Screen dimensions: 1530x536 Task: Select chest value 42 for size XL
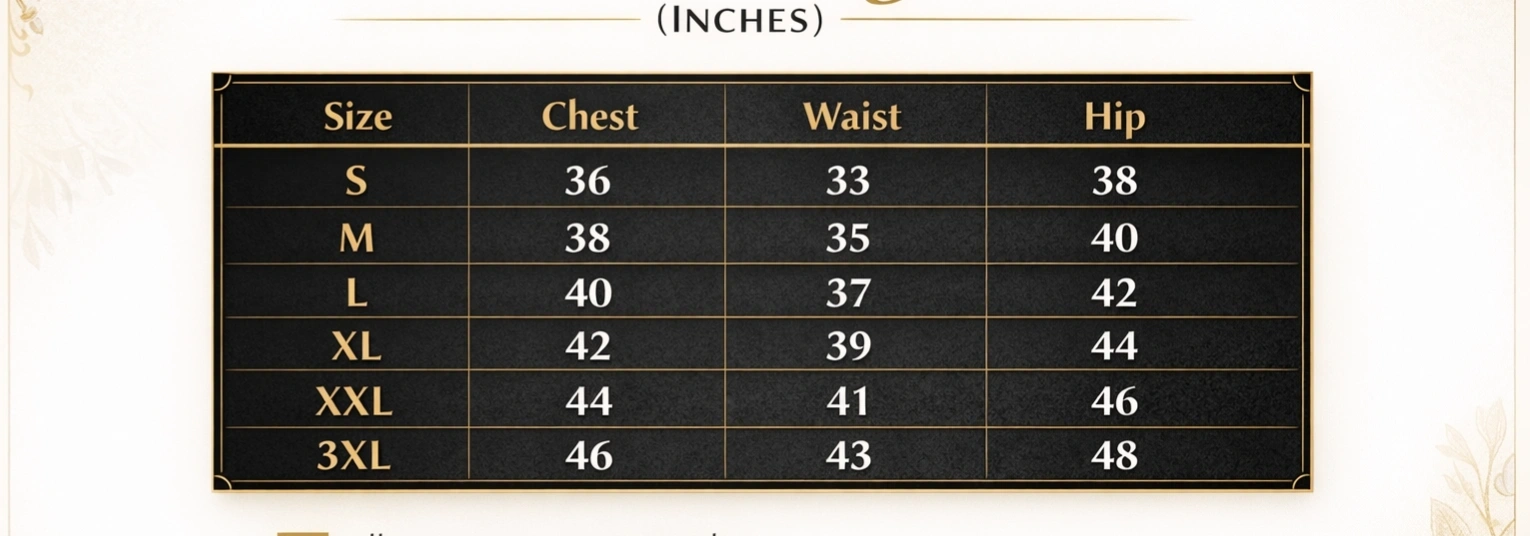click(587, 346)
